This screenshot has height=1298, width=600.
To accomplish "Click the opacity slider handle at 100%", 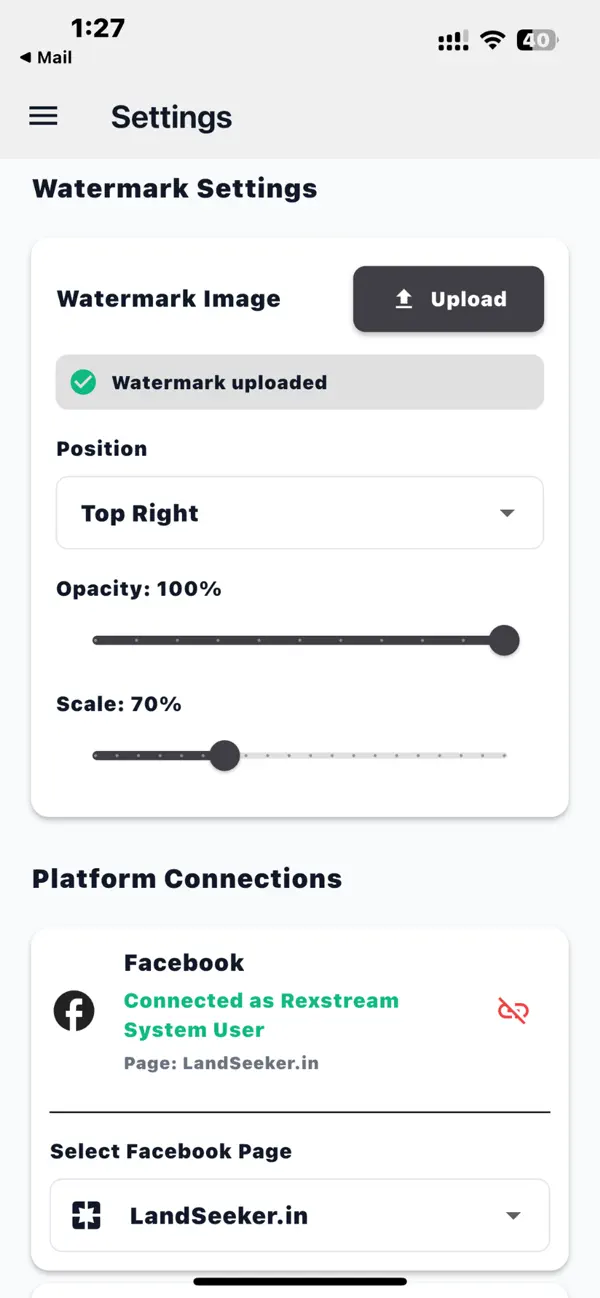I will (504, 640).
